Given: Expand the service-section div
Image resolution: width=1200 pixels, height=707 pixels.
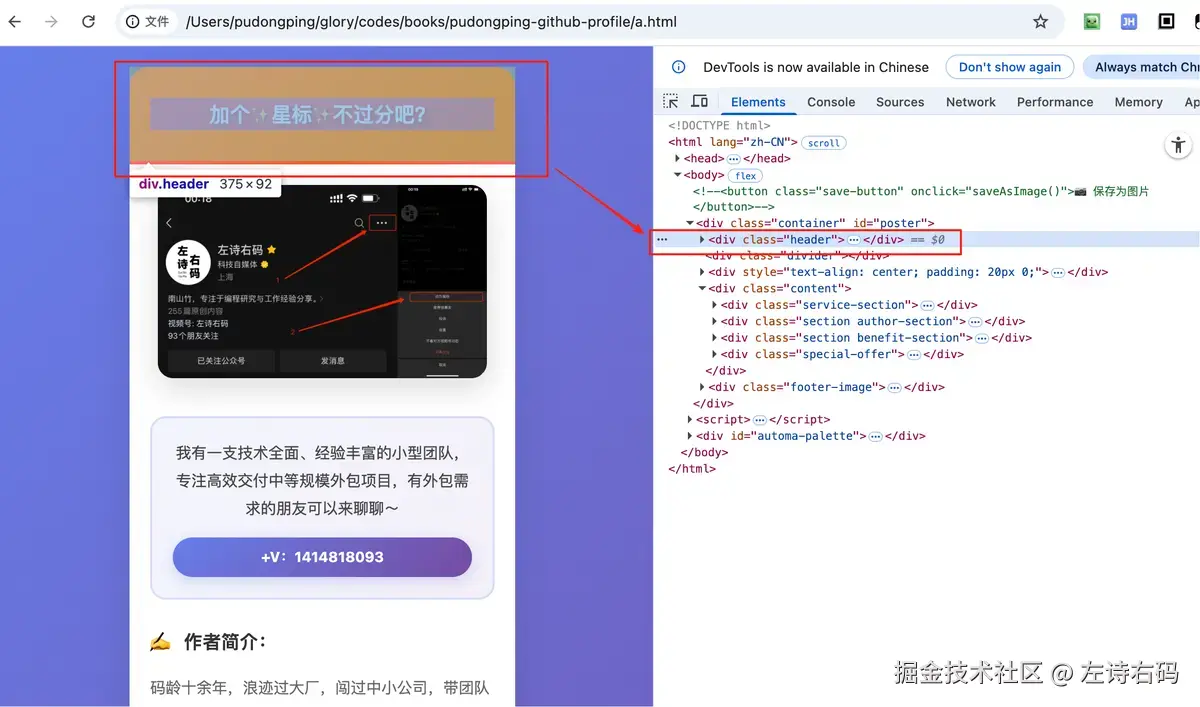Looking at the screenshot, I should (714, 305).
